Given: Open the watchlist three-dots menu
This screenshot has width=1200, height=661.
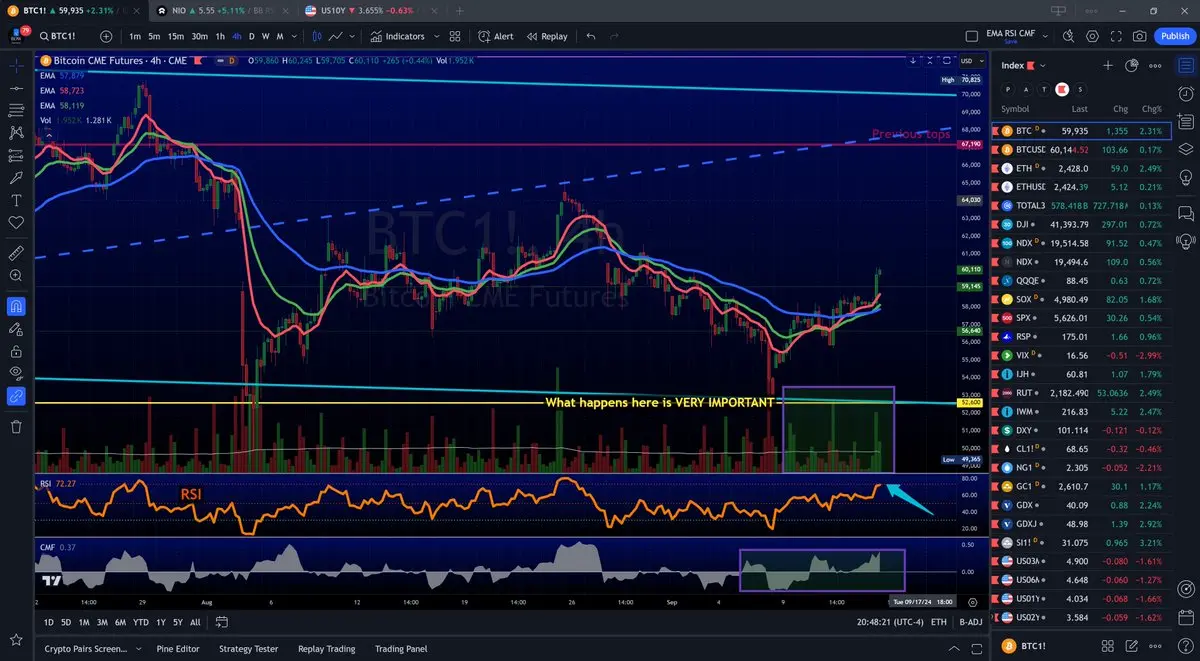Looking at the screenshot, I should coord(1156,65).
